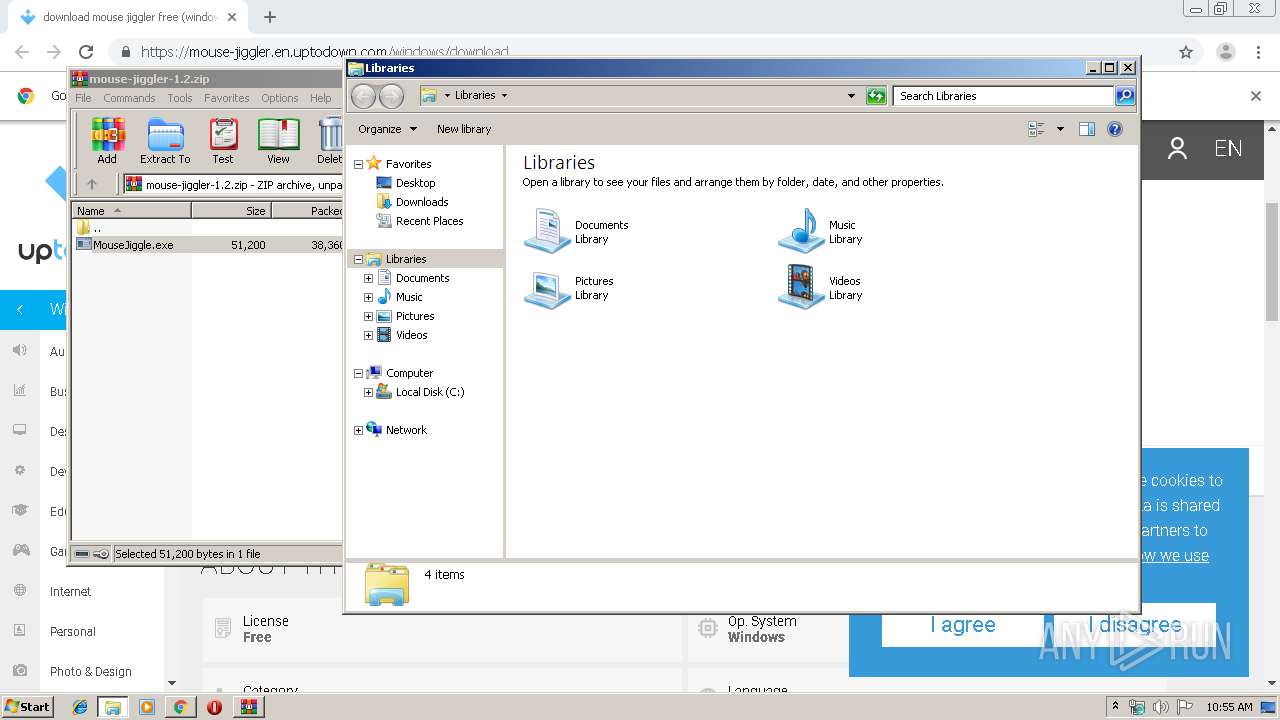This screenshot has width=1280, height=720.
Task: Click the Add icon in WinRAR toolbar
Action: point(107,140)
